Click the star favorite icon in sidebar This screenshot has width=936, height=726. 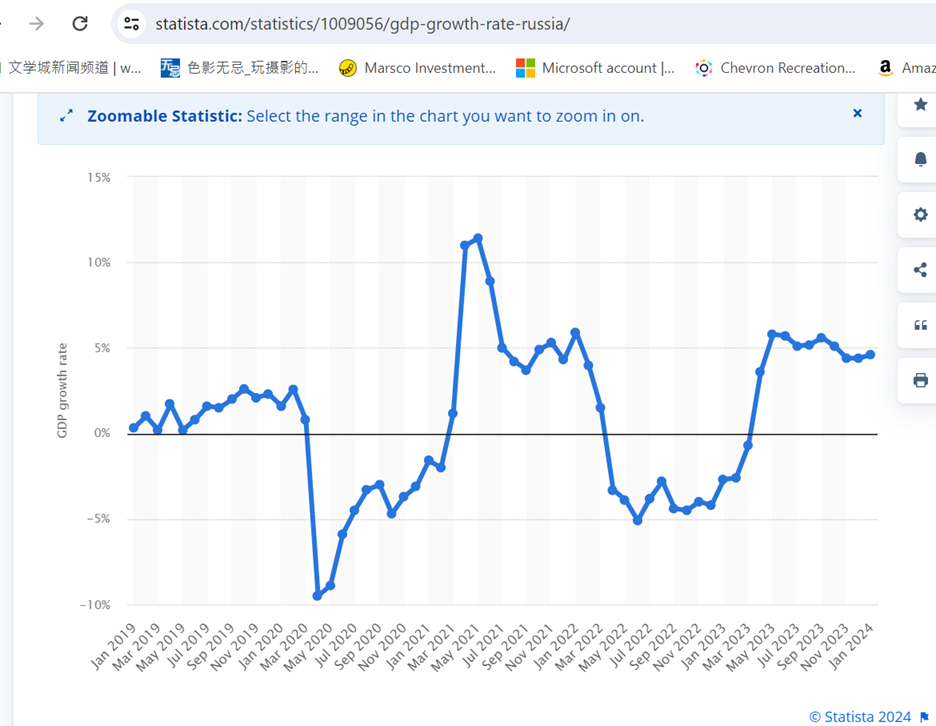click(x=920, y=104)
